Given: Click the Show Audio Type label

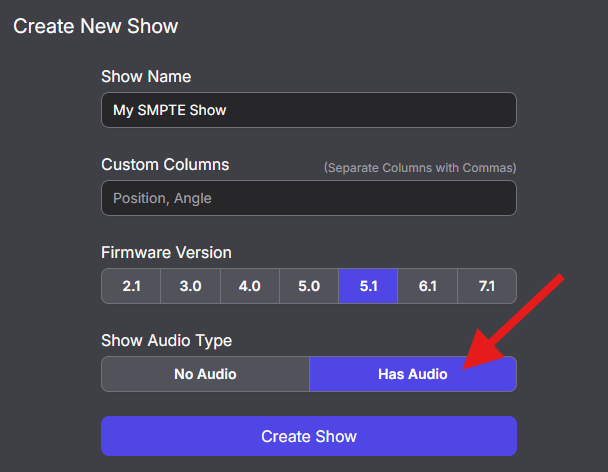Looking at the screenshot, I should click(167, 341).
